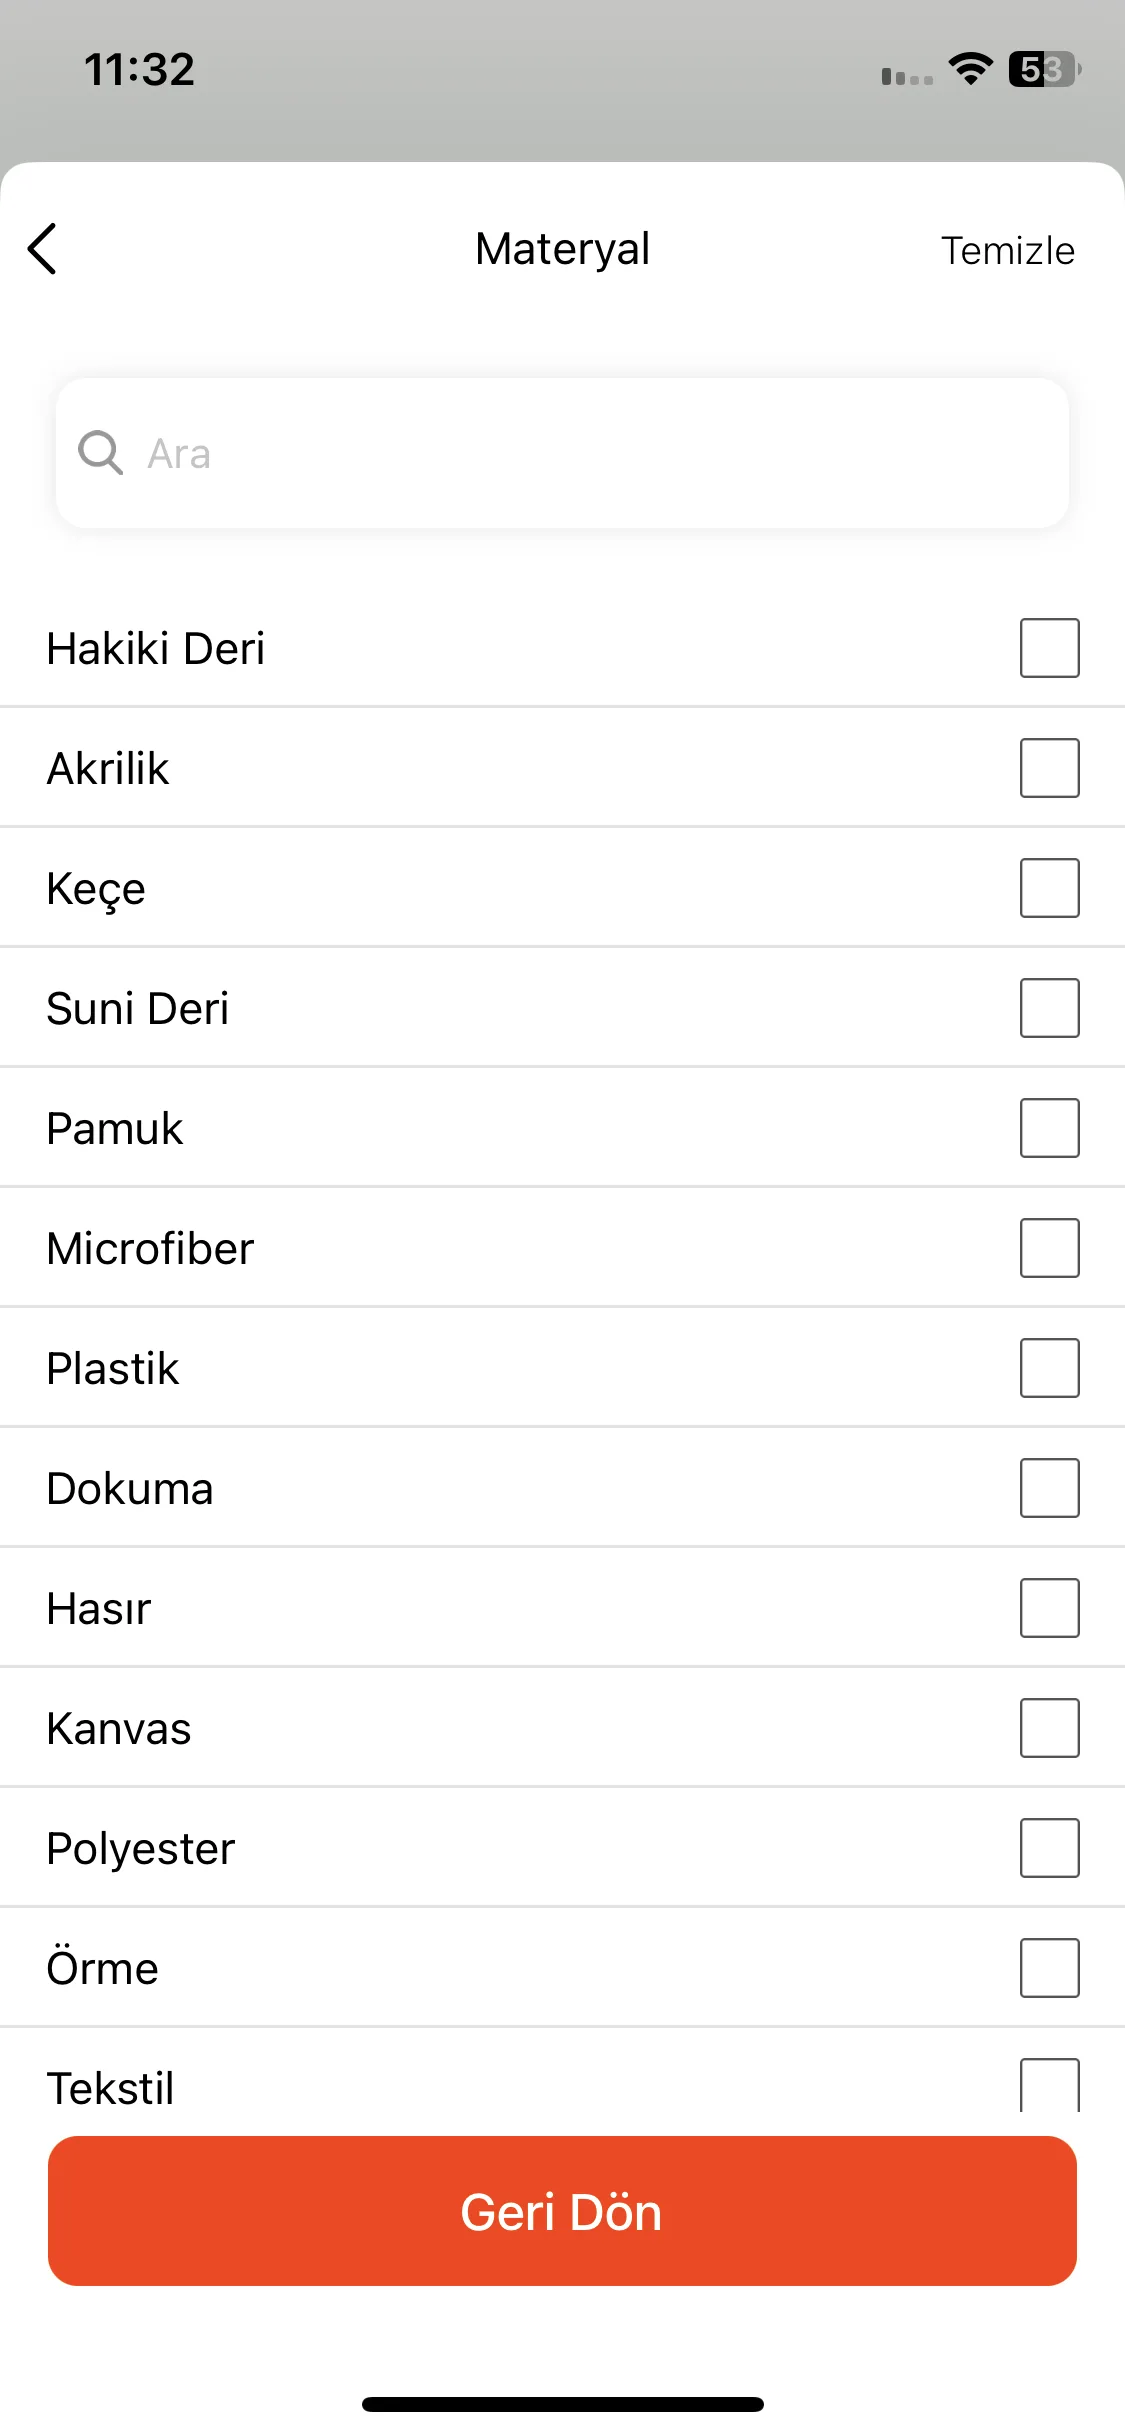Tick the Akrilik checkbox
Screen dimensions: 1125x2436
1049,768
